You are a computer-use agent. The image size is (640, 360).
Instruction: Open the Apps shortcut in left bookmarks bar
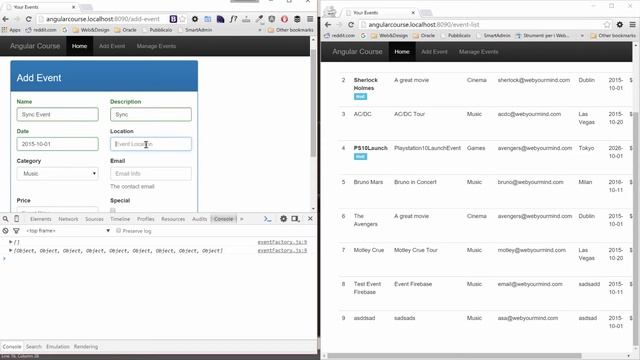[x=11, y=30]
